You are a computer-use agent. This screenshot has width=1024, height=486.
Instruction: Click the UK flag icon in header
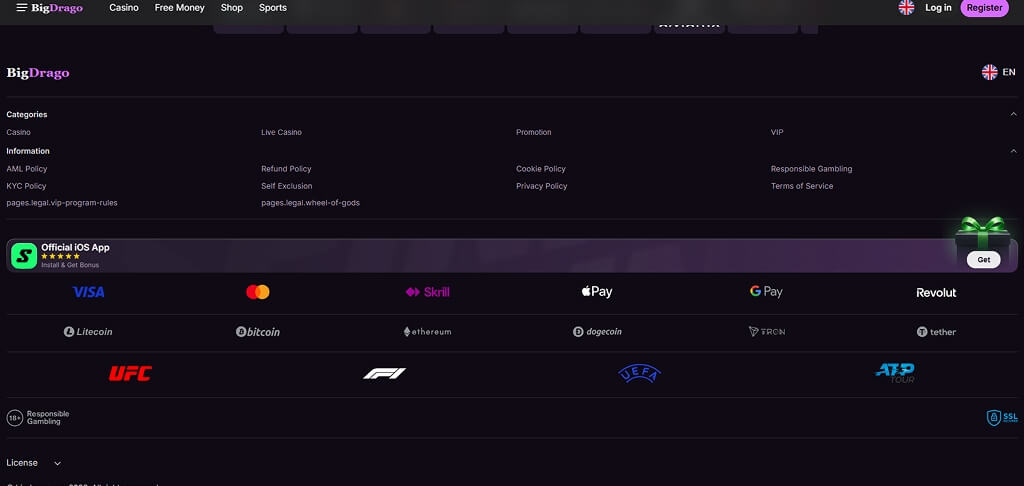[906, 8]
